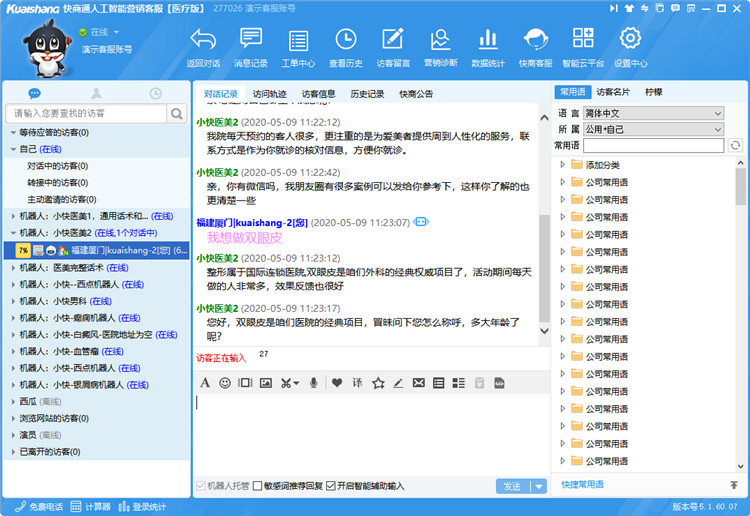This screenshot has height=516, width=750.
Task: Switch to the 访问轨迹 tab
Action: (x=270, y=94)
